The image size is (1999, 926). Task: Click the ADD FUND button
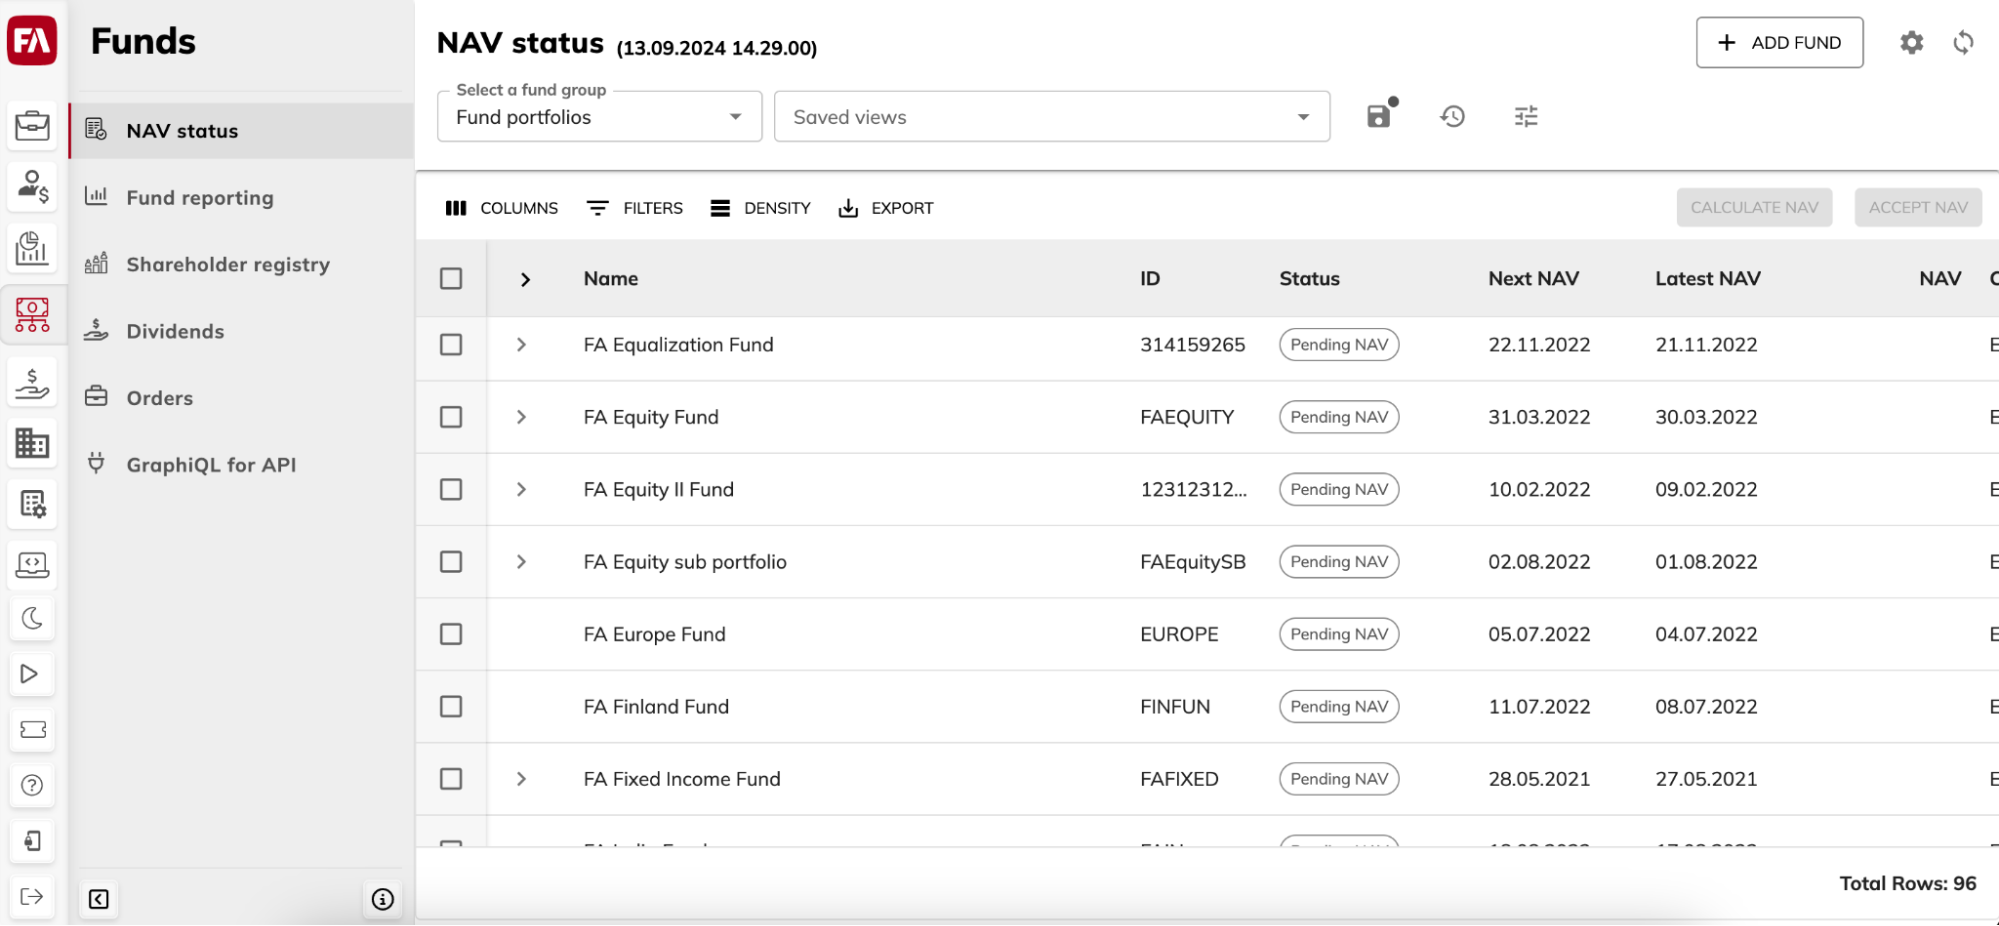pos(1779,43)
